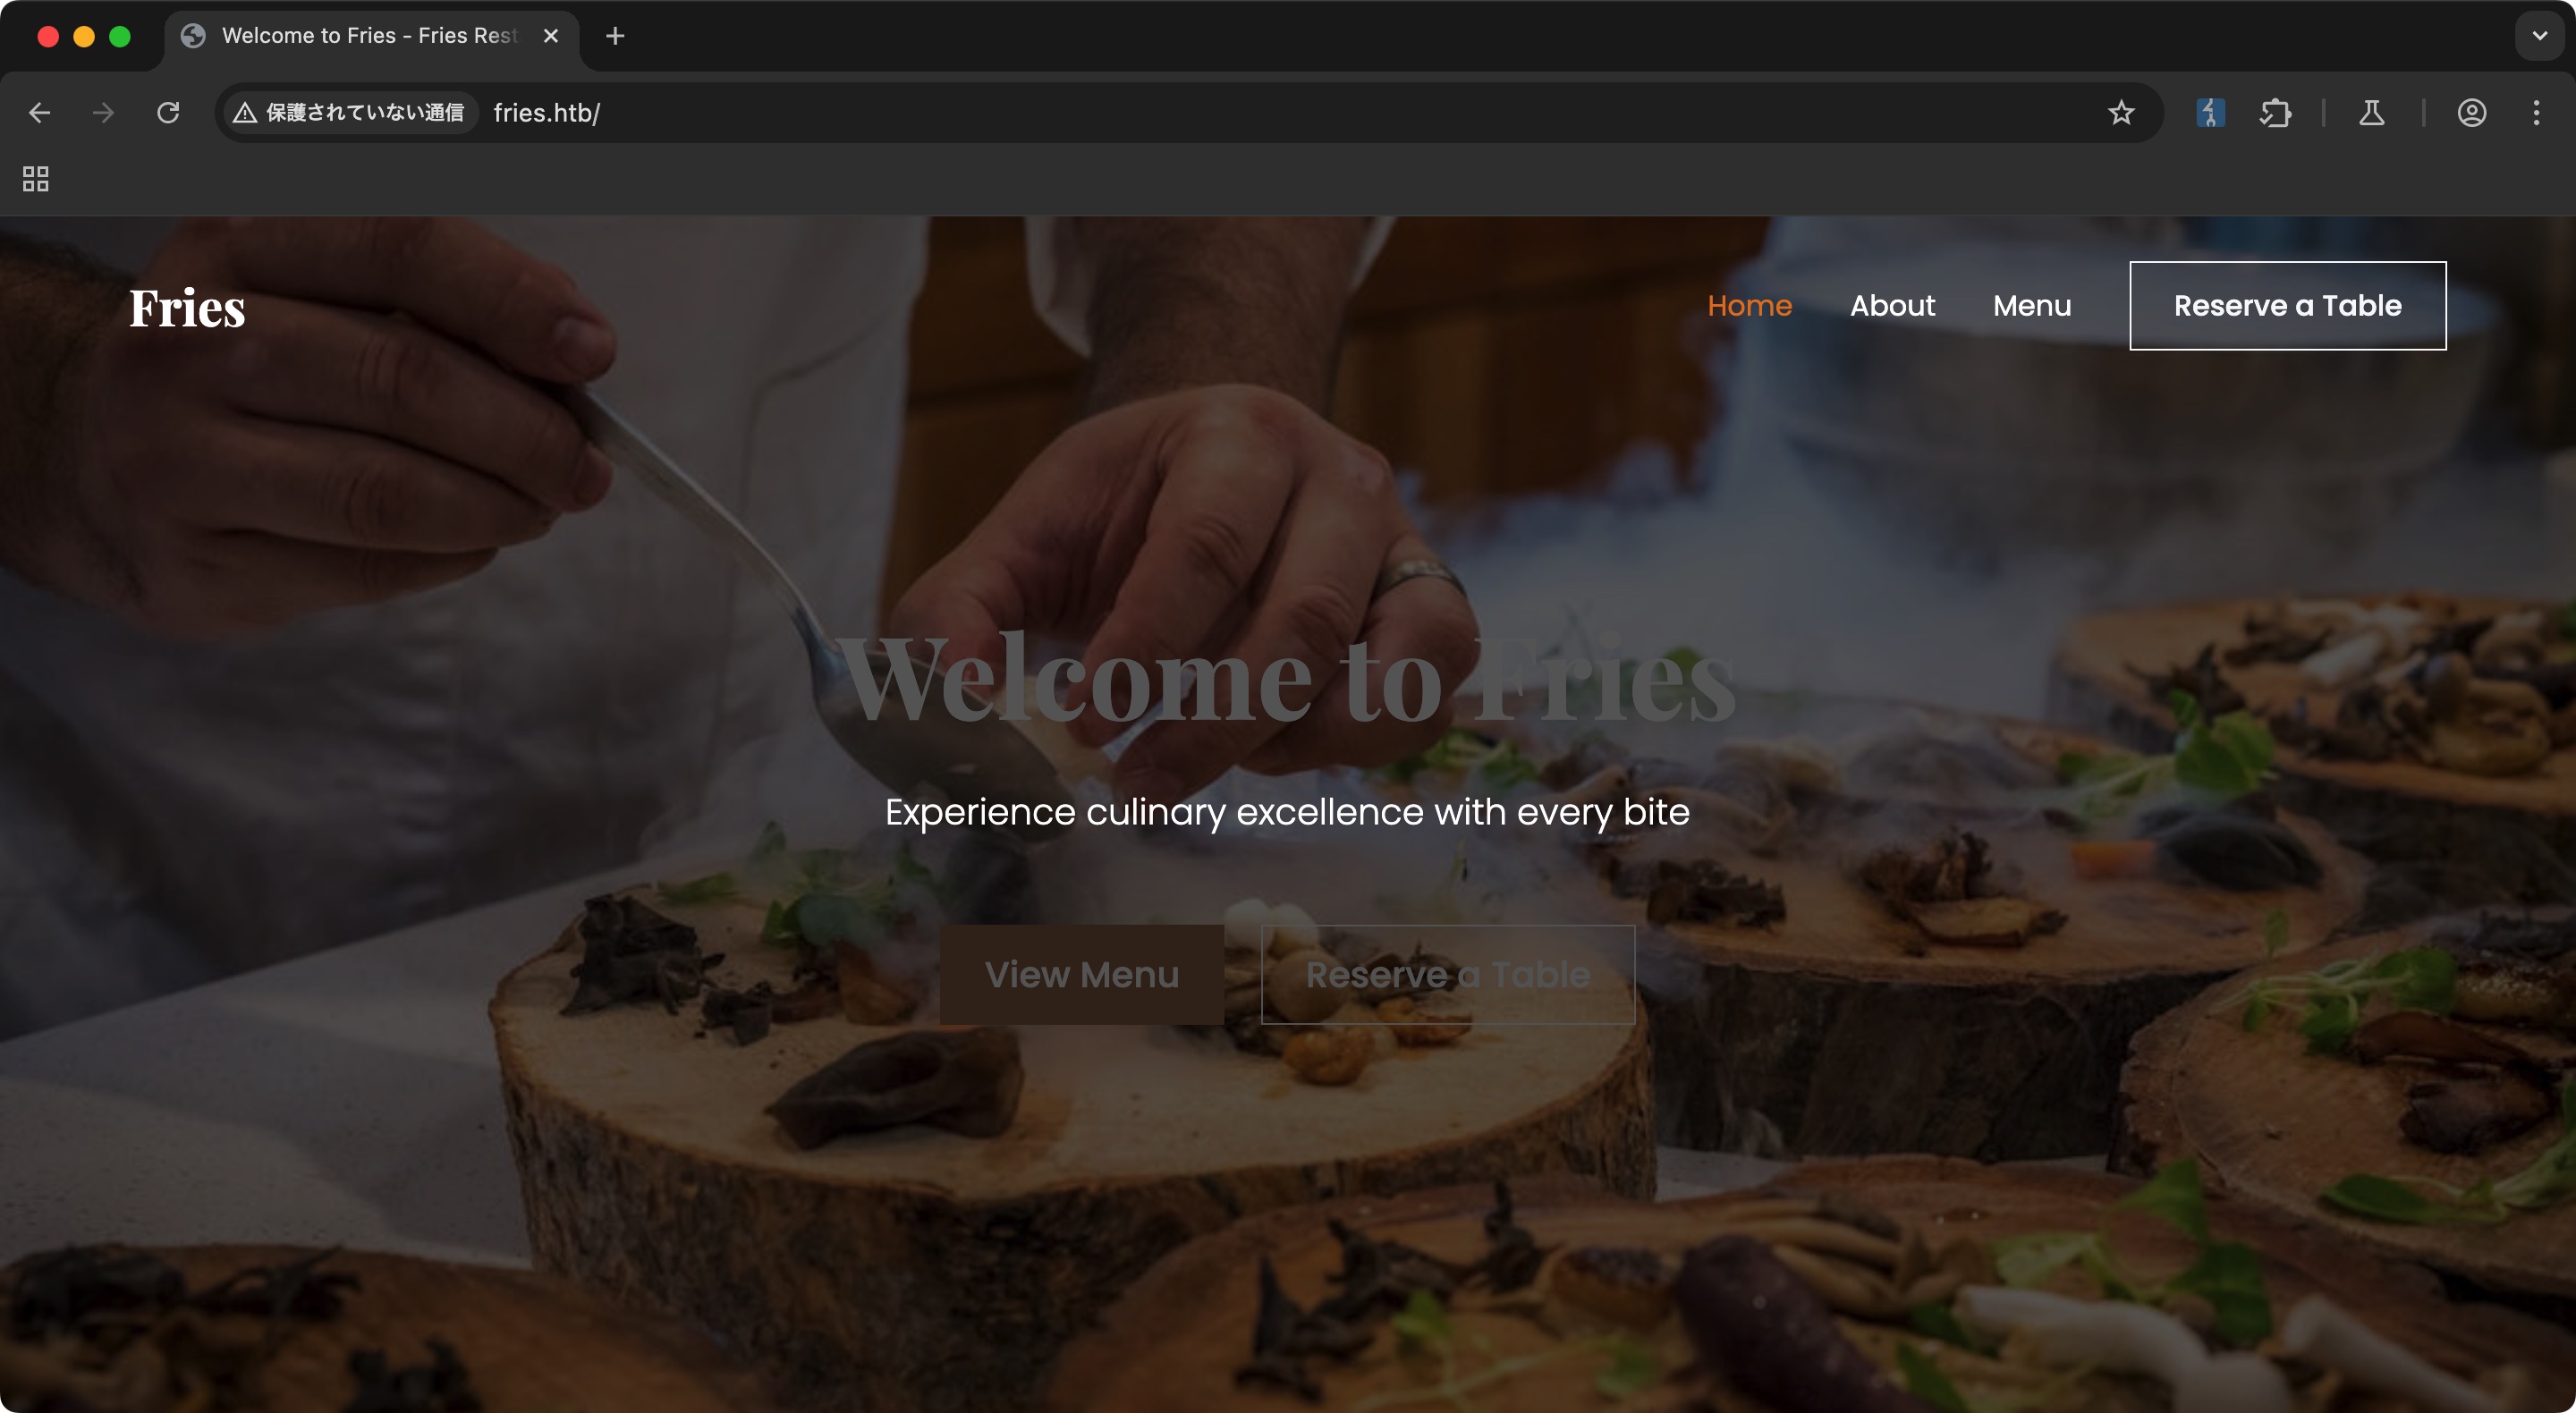
Task: Minimize the window with the yellow button
Action: pos(84,36)
